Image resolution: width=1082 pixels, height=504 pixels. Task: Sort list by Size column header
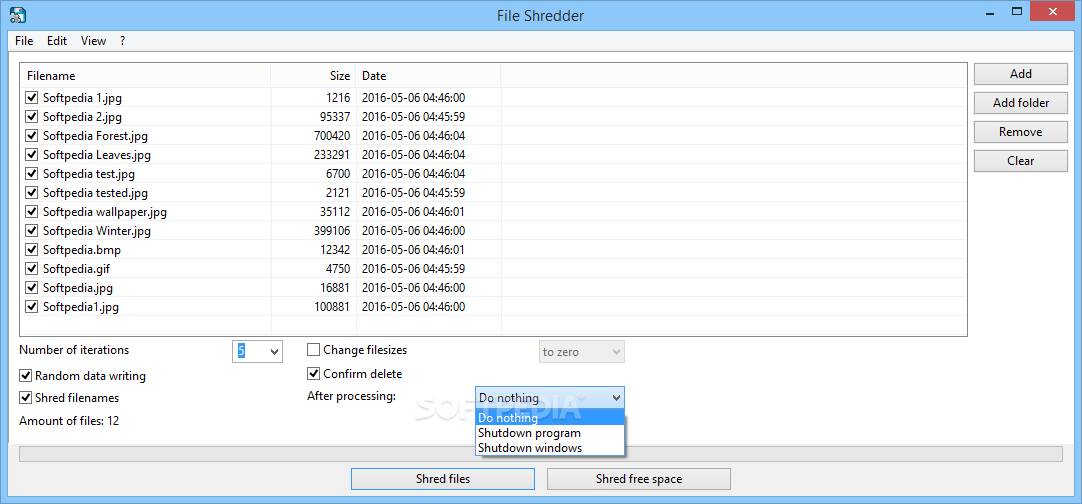(x=313, y=76)
